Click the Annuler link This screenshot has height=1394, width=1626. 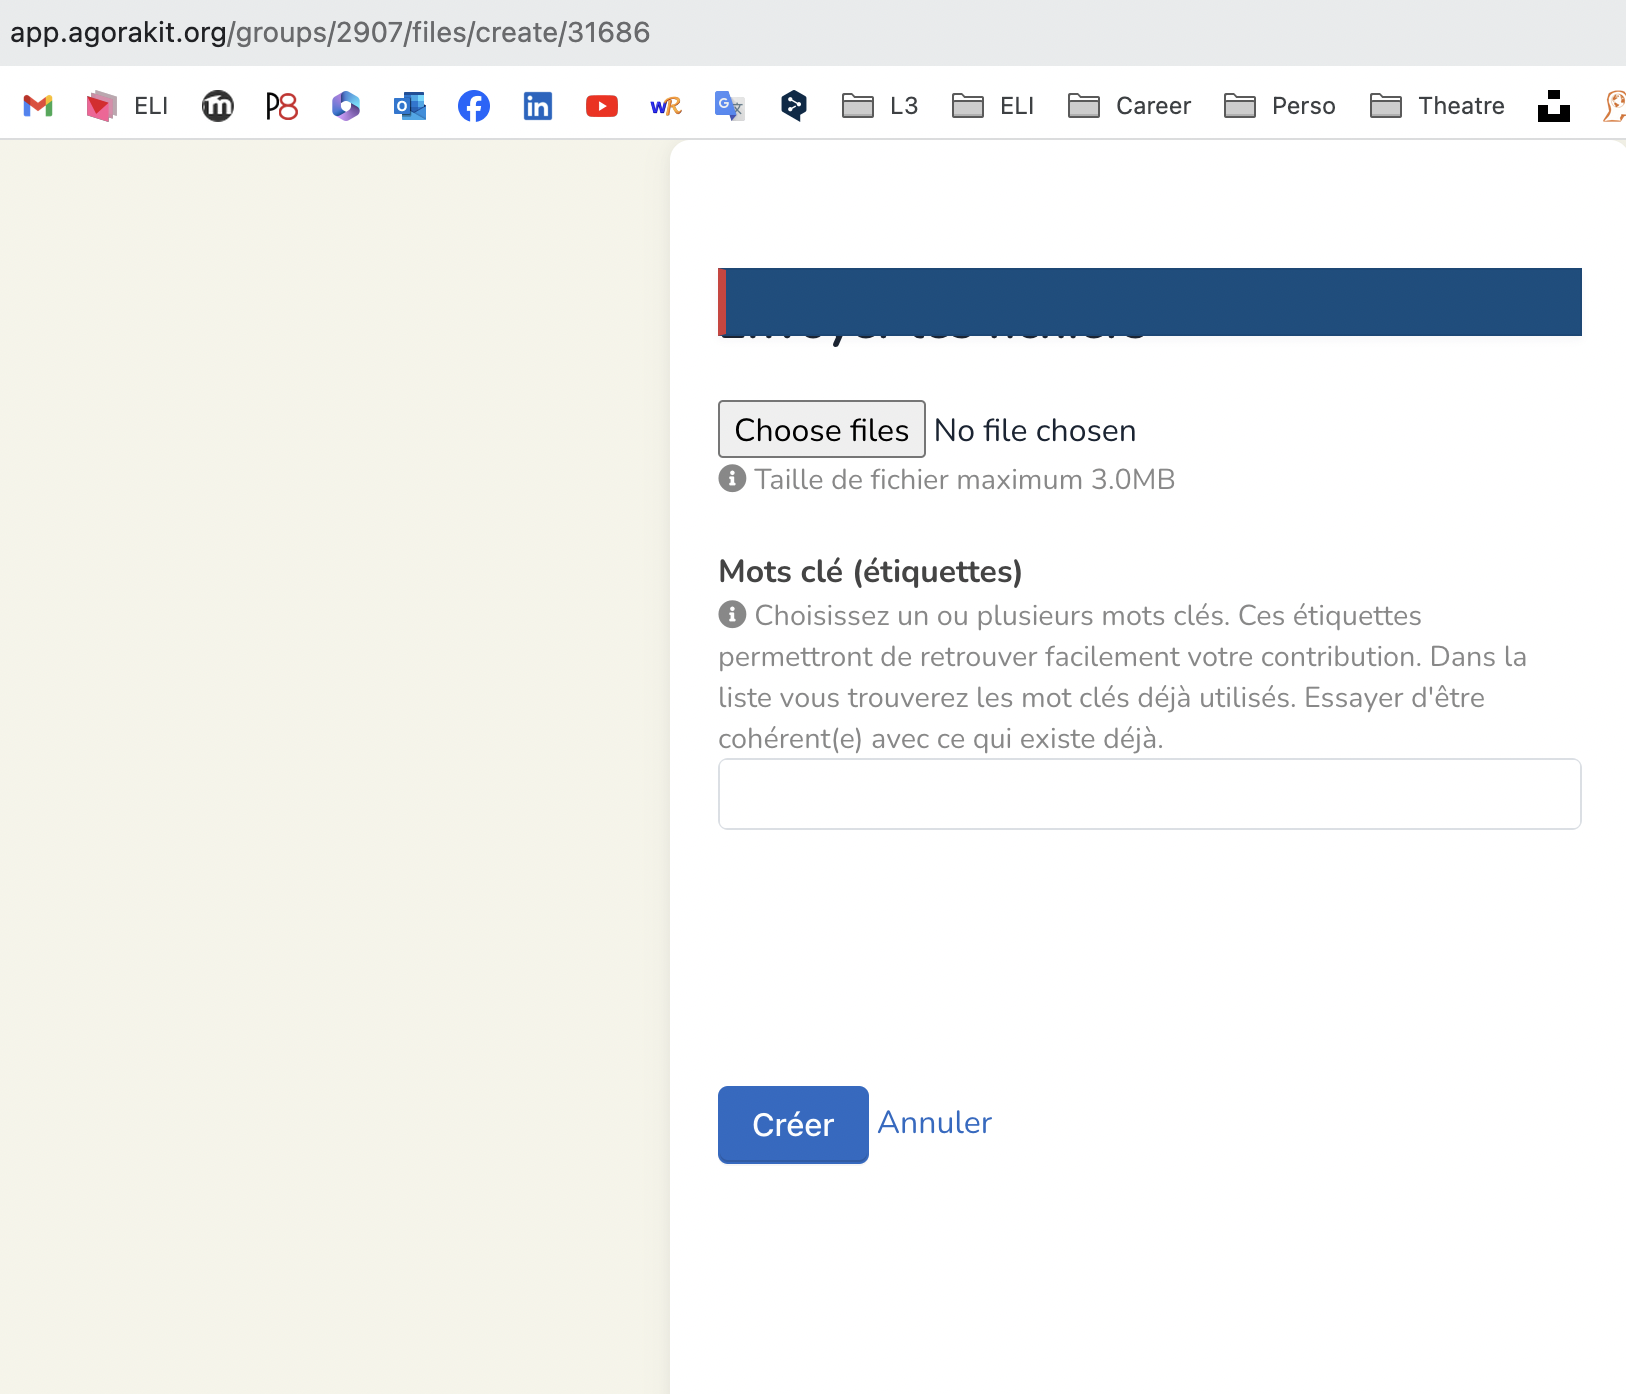[x=934, y=1123]
